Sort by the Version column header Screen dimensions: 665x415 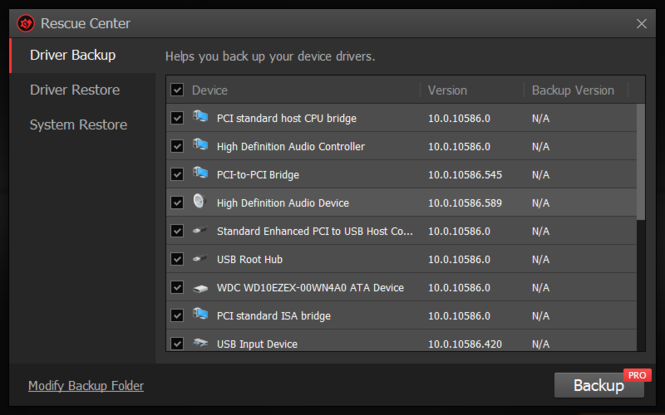point(447,90)
